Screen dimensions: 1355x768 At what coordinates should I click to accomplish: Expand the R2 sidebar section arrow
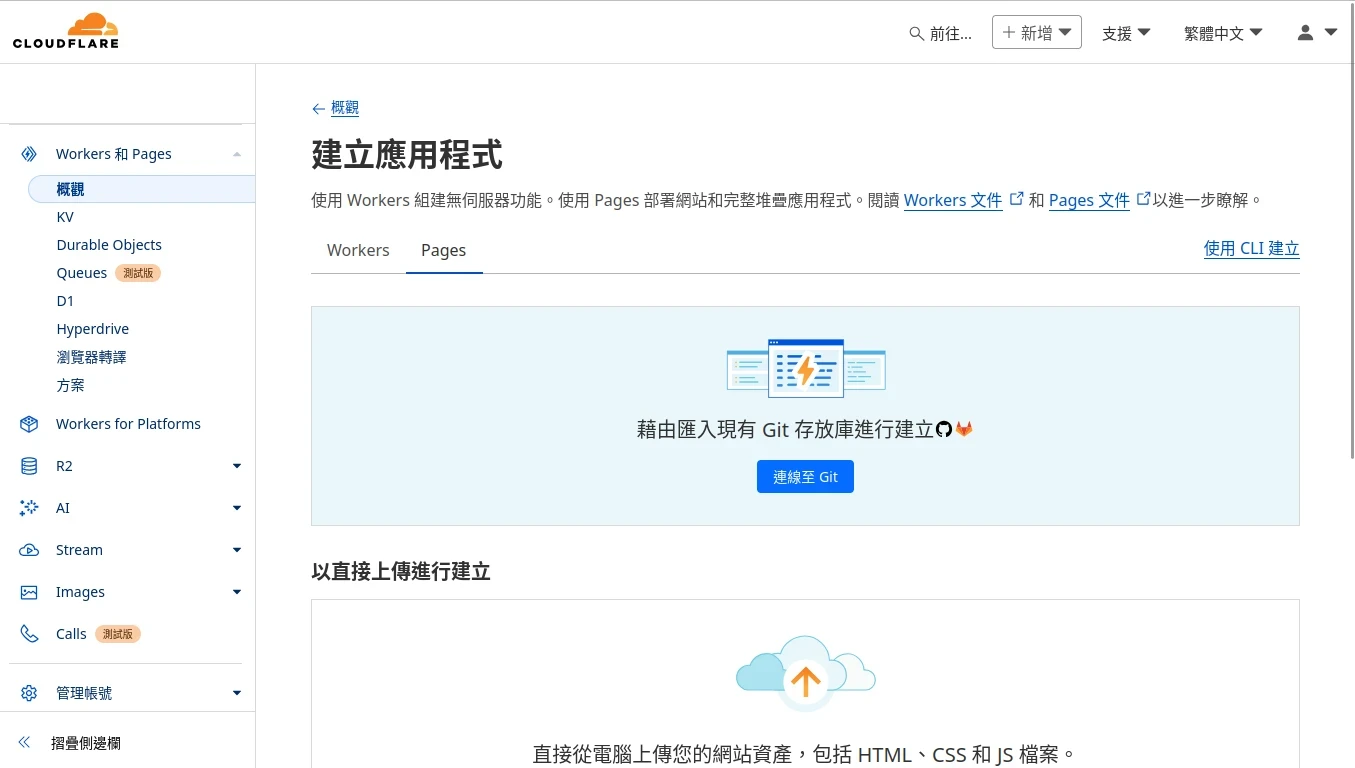tap(236, 466)
